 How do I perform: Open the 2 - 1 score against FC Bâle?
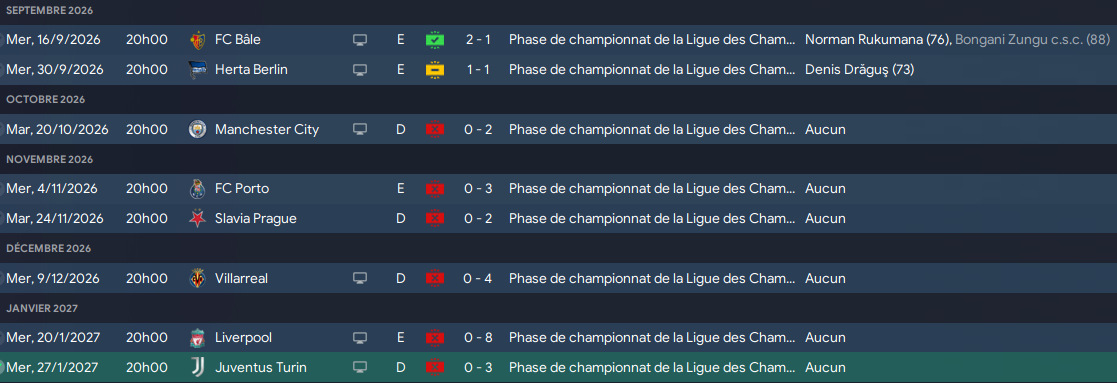point(478,40)
